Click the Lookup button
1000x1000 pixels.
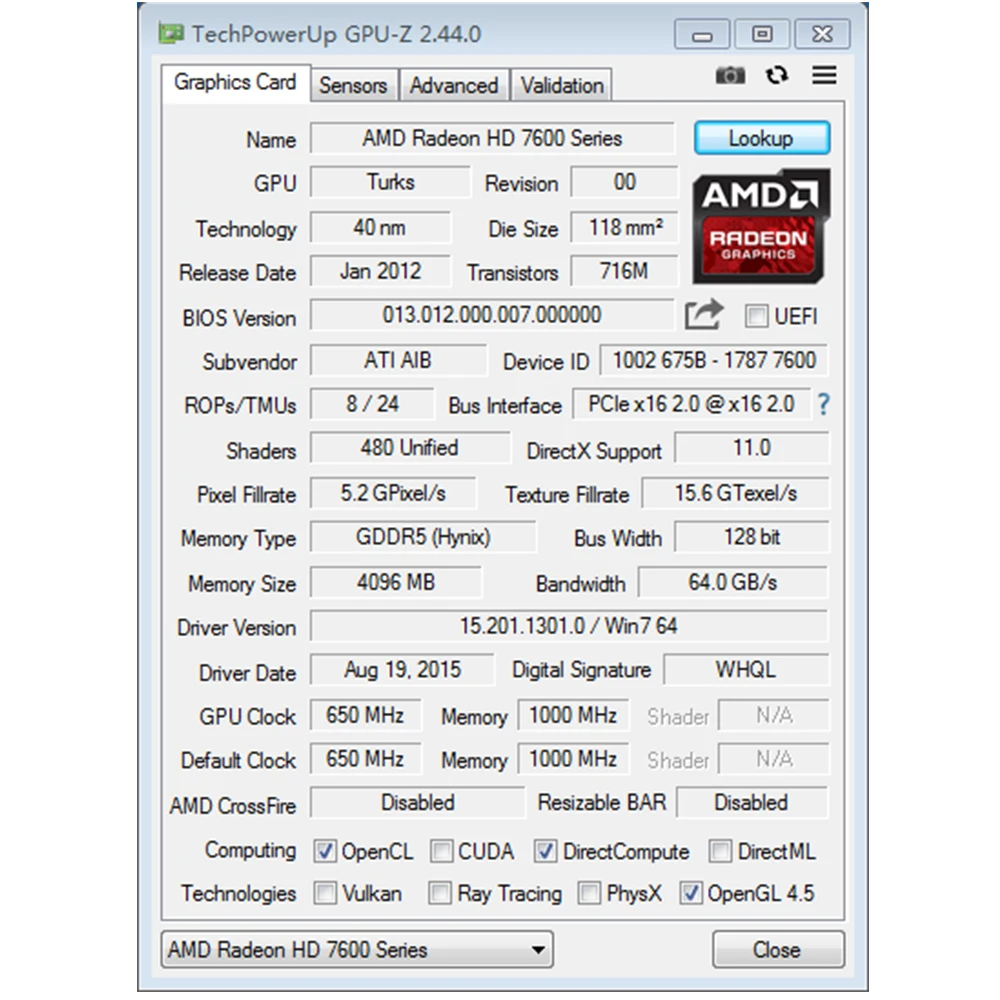click(762, 138)
